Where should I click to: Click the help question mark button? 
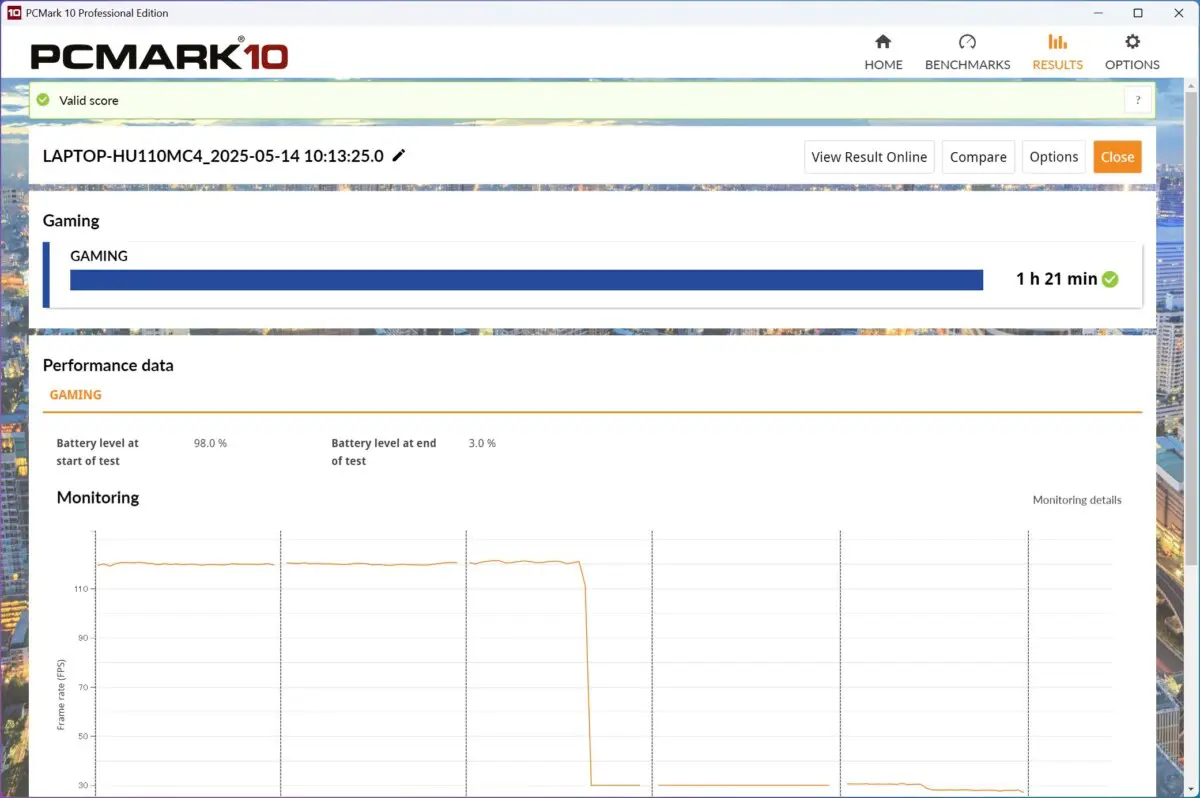pyautogui.click(x=1138, y=100)
